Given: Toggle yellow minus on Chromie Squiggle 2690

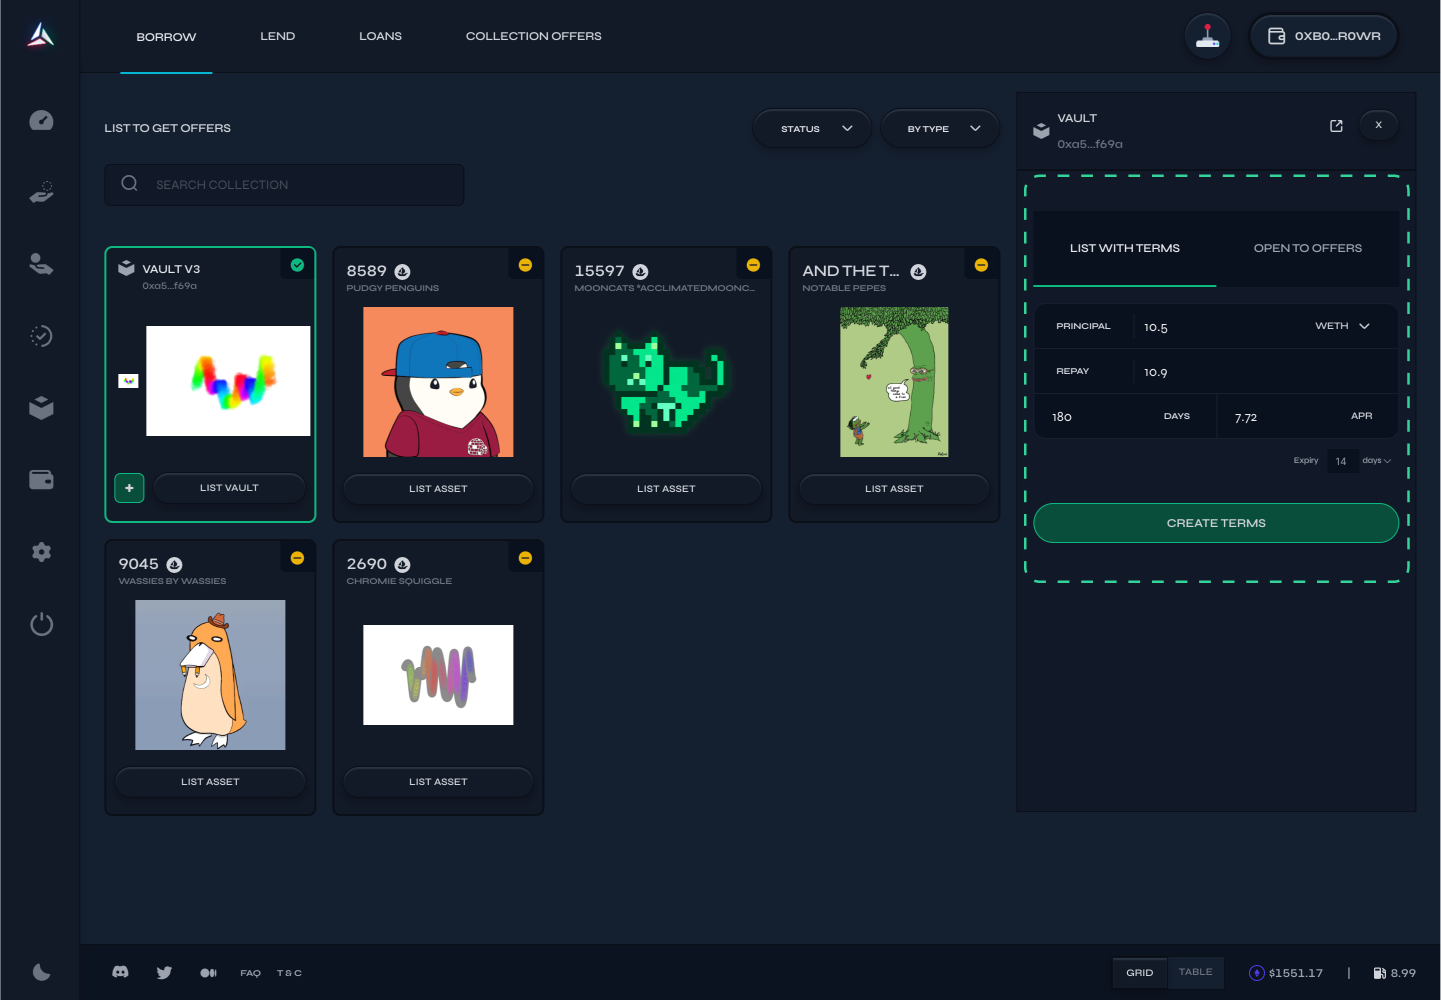Looking at the screenshot, I should coord(525,558).
